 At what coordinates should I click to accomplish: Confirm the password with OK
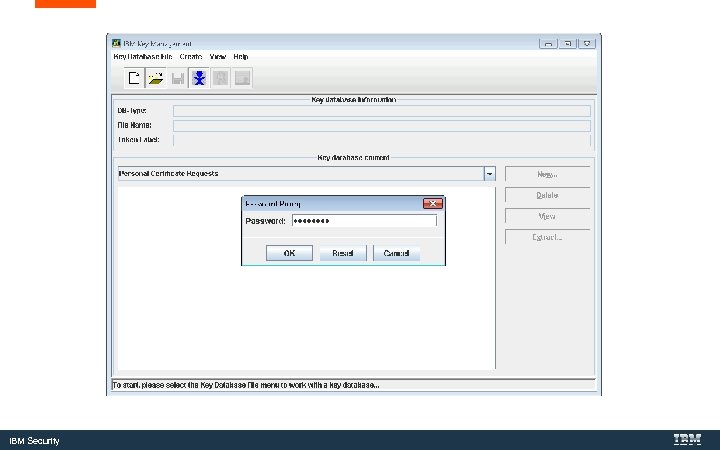point(289,253)
